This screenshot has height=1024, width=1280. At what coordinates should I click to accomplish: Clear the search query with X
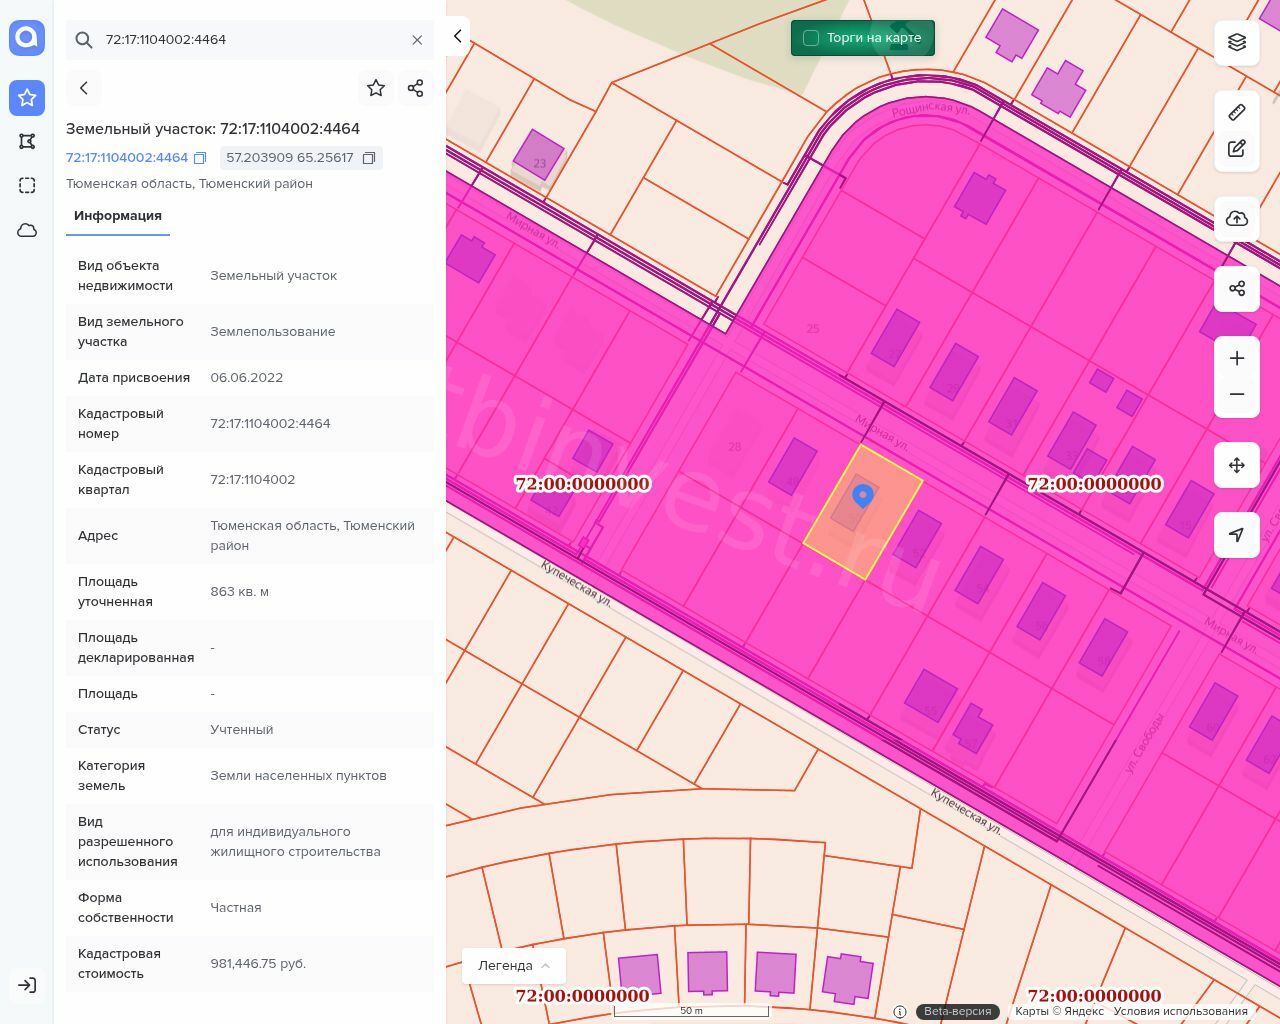pos(417,40)
